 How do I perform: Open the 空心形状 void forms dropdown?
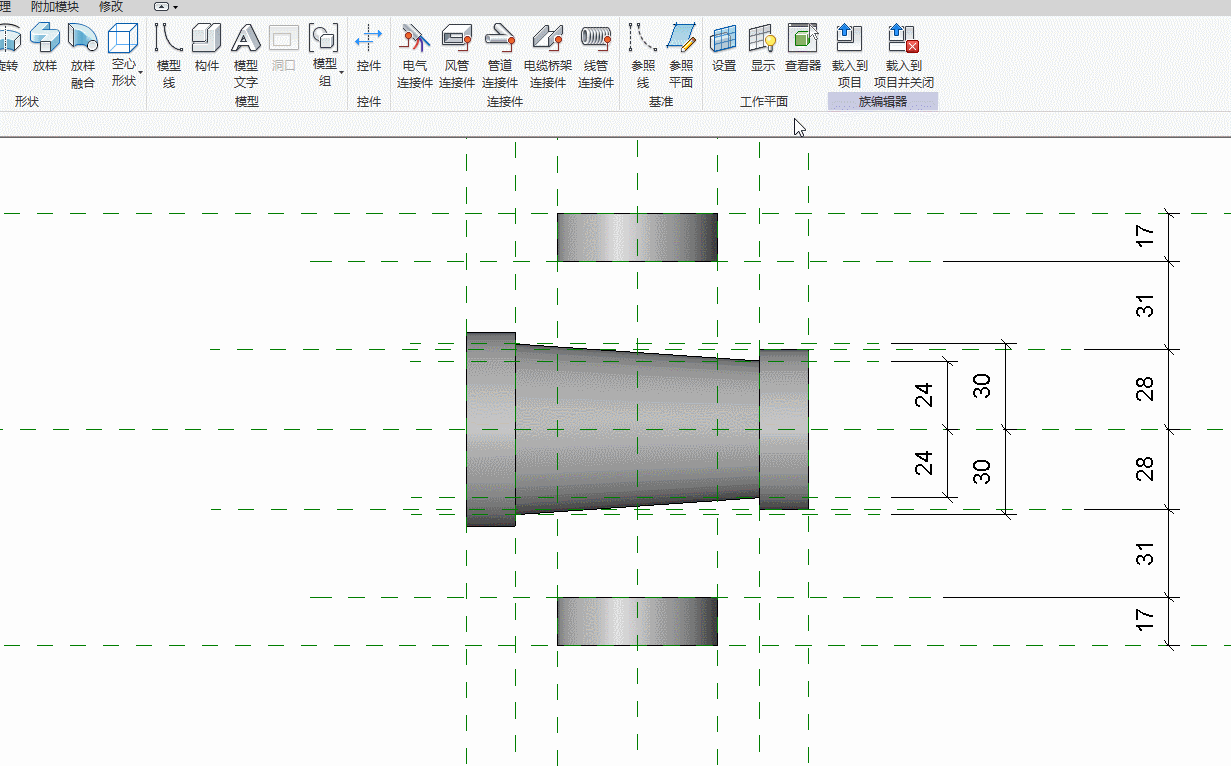point(124,56)
